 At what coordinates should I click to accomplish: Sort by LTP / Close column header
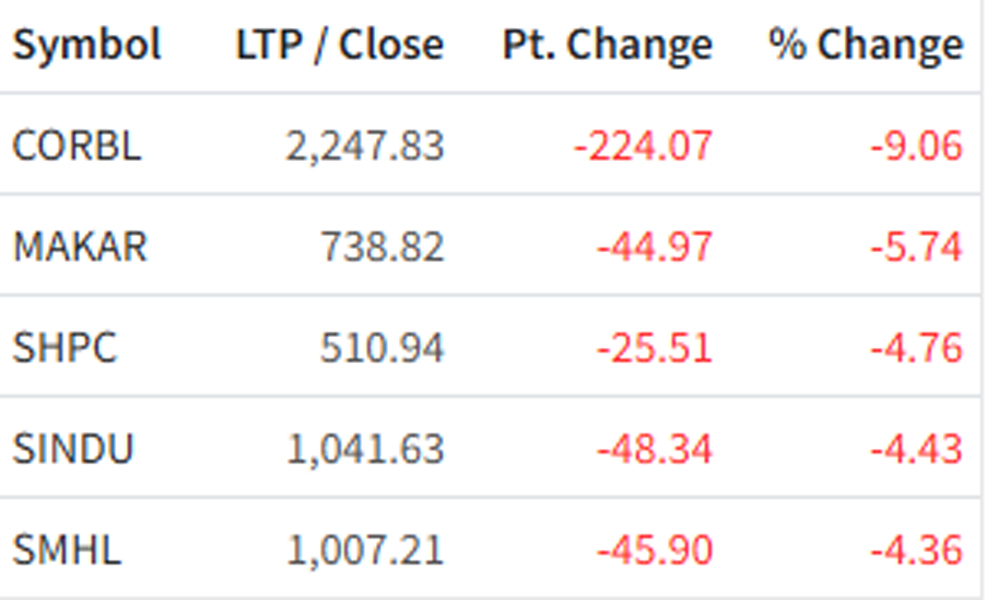pyautogui.click(x=340, y=45)
